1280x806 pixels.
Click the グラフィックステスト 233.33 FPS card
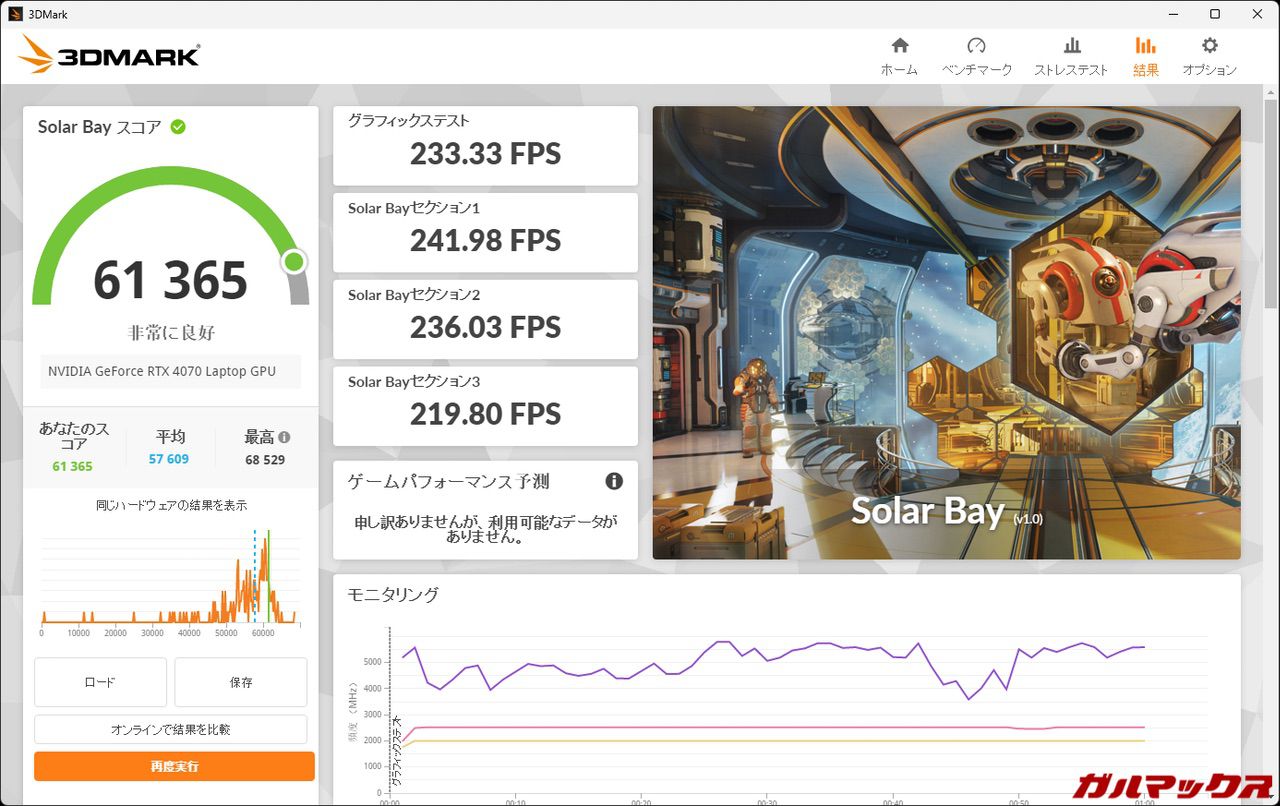tap(485, 146)
